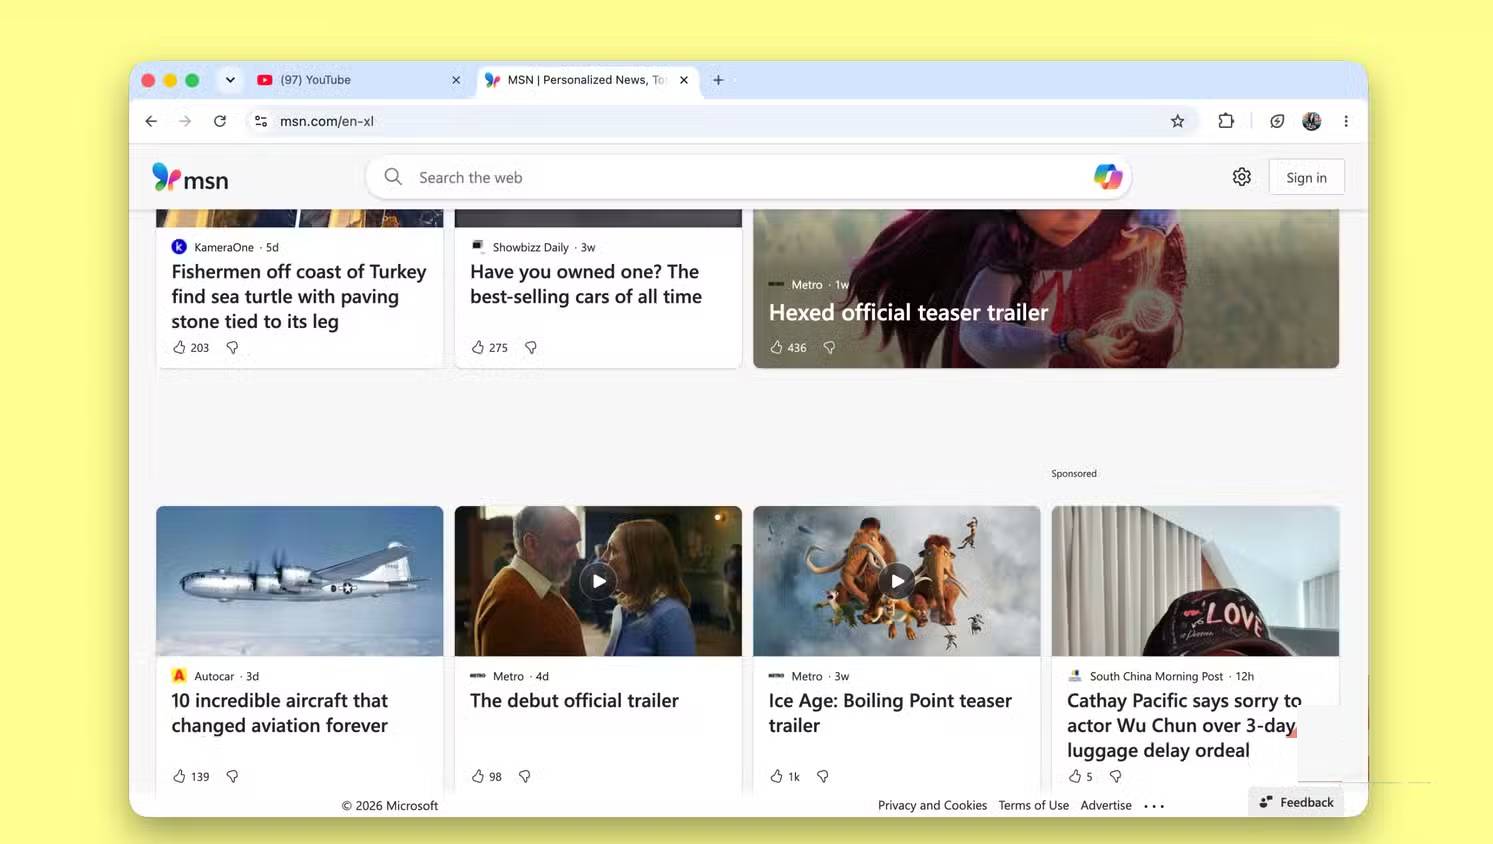Dislike the Ice Age teaser trailer
Image resolution: width=1493 pixels, height=844 pixels.
[823, 776]
